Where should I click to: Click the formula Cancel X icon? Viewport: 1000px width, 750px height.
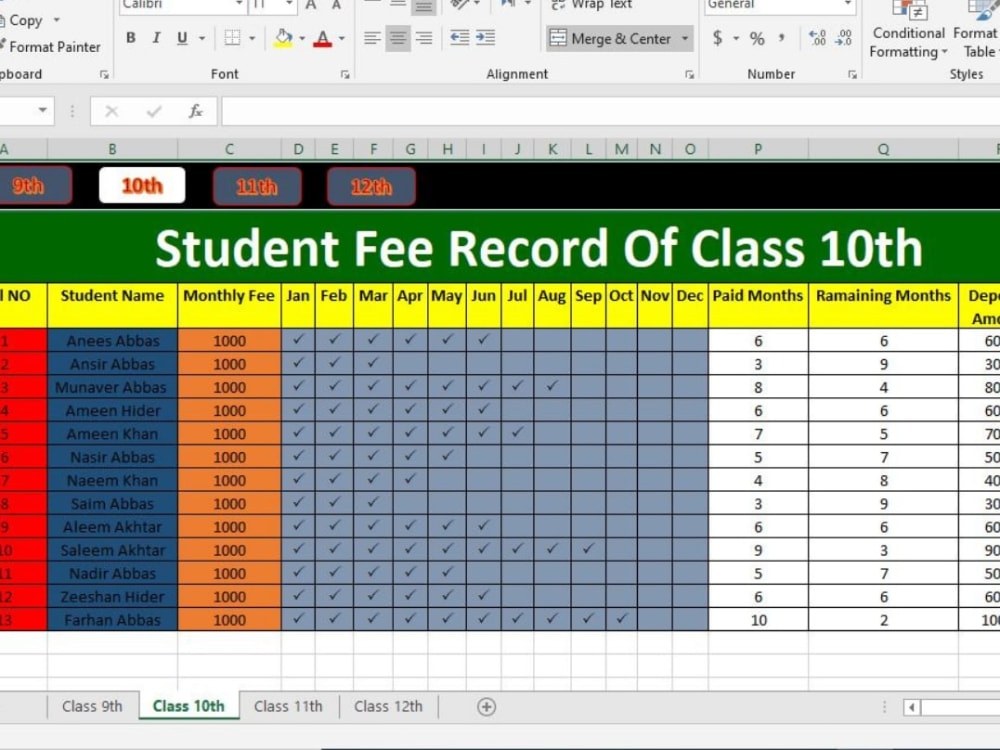click(x=112, y=112)
